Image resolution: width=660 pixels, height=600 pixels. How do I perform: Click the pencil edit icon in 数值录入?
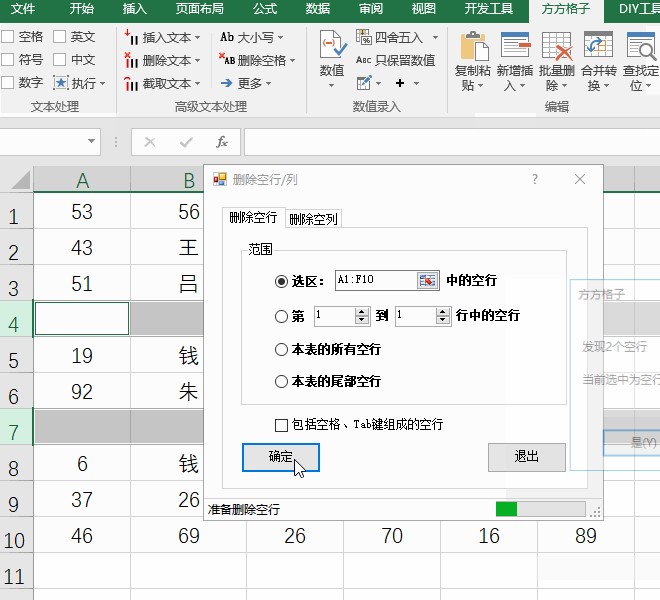tap(364, 83)
